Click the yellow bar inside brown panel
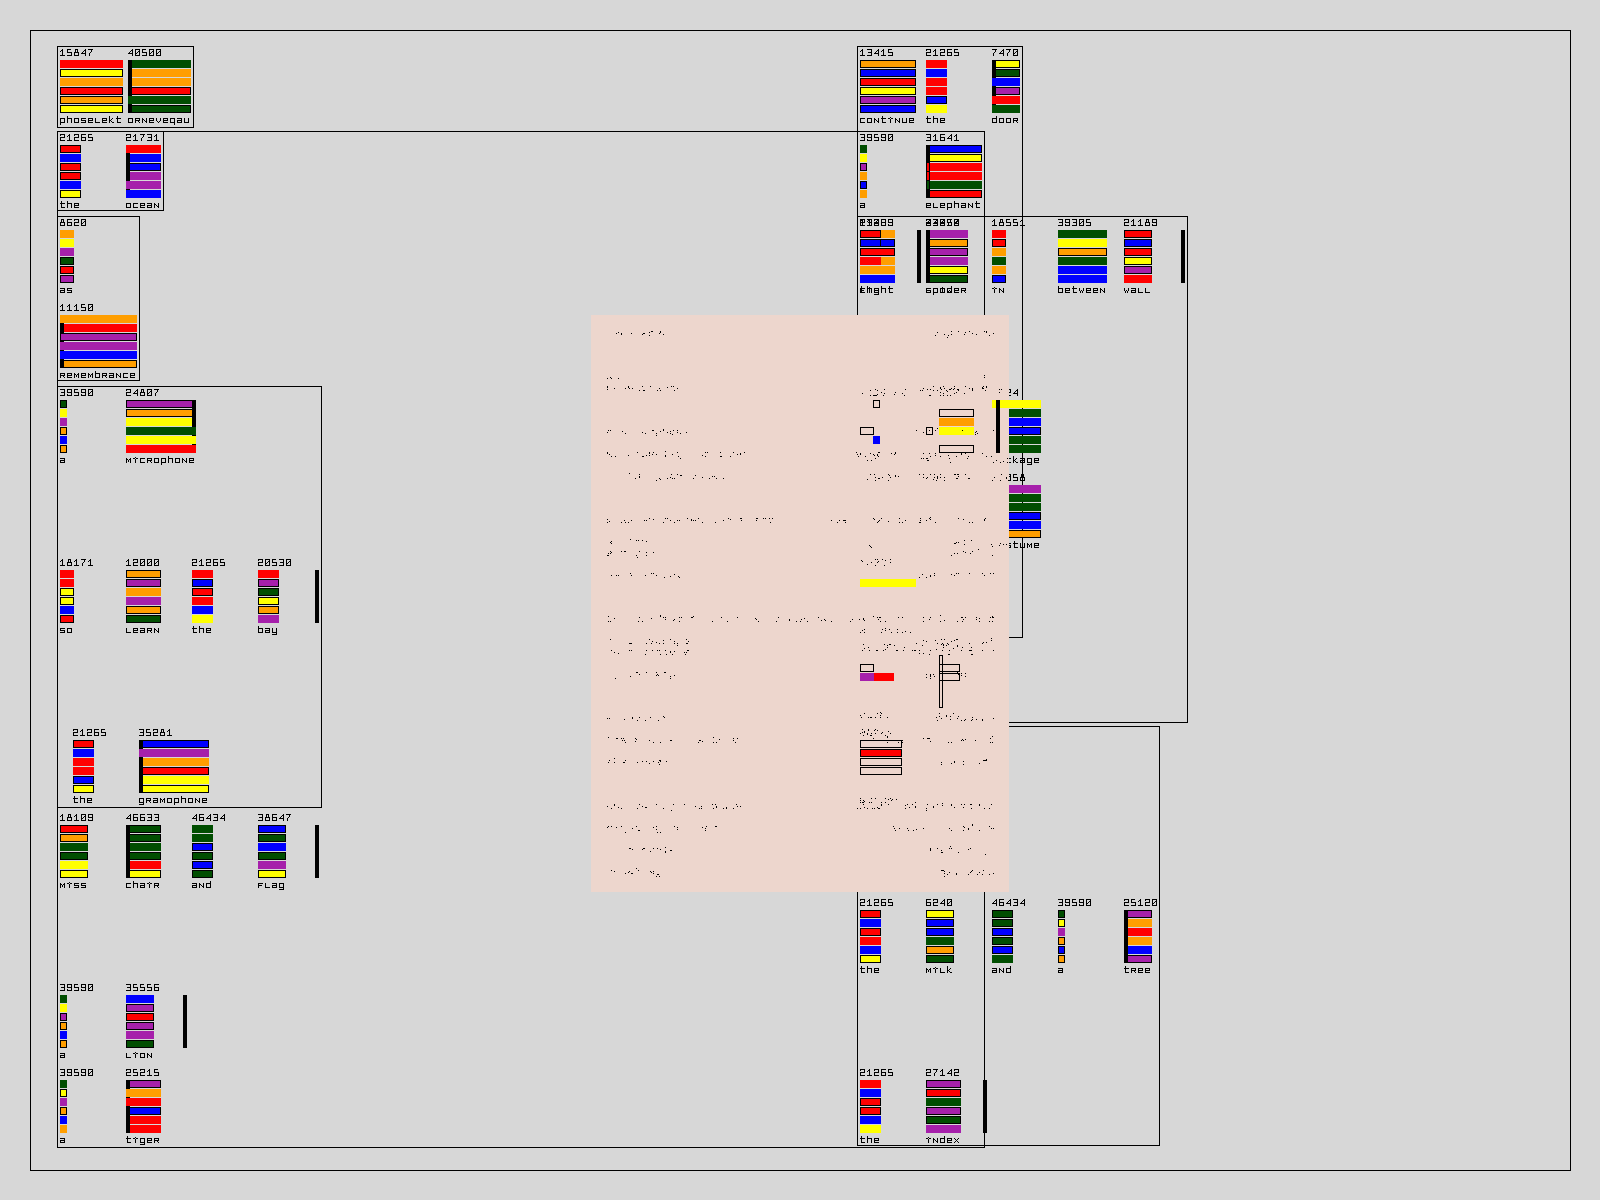This screenshot has height=1200, width=1600. pyautogui.click(x=888, y=583)
